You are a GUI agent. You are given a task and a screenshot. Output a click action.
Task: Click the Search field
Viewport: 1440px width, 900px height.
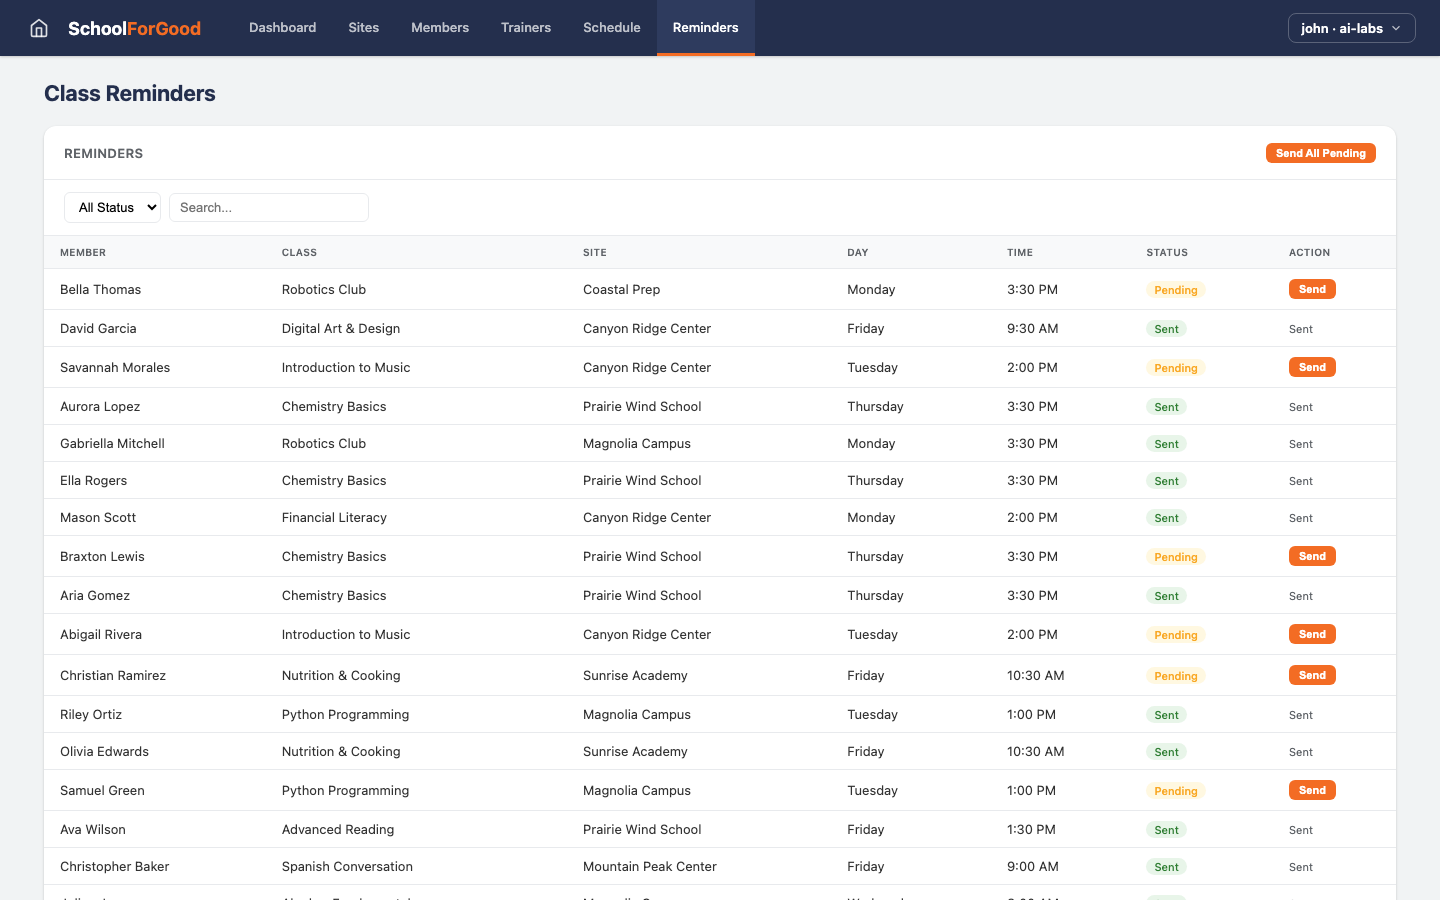(268, 207)
